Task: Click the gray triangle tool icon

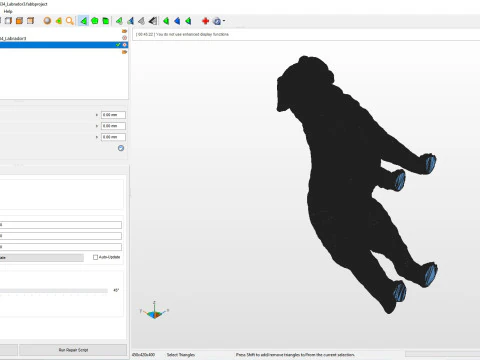Action: [141, 21]
